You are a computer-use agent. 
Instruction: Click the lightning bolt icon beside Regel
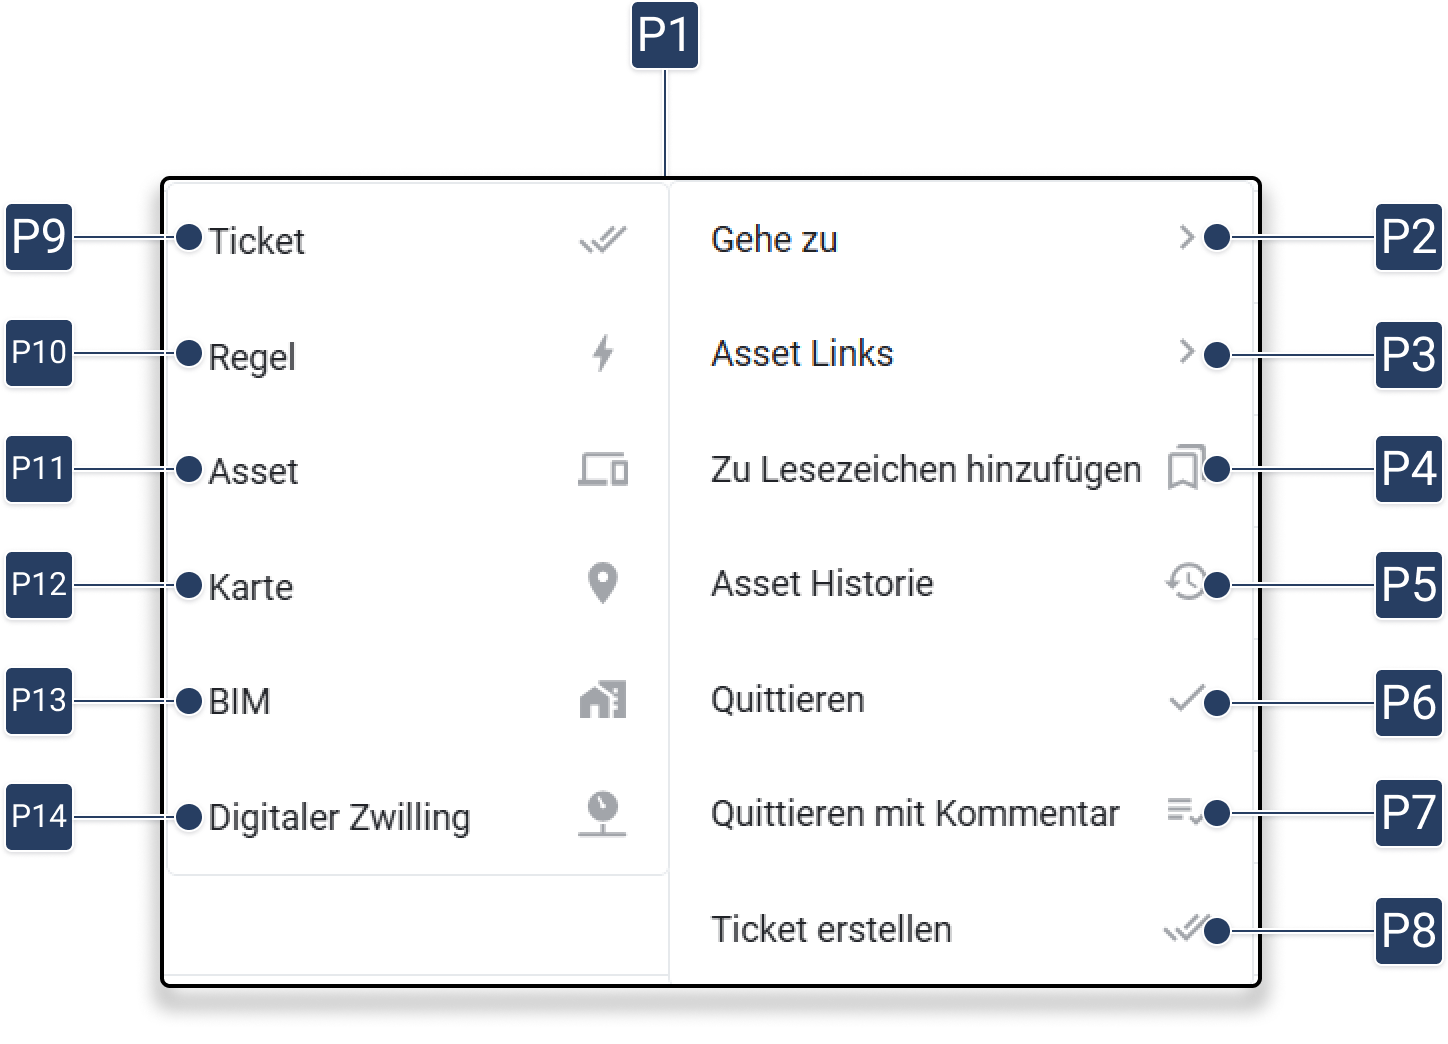click(602, 354)
